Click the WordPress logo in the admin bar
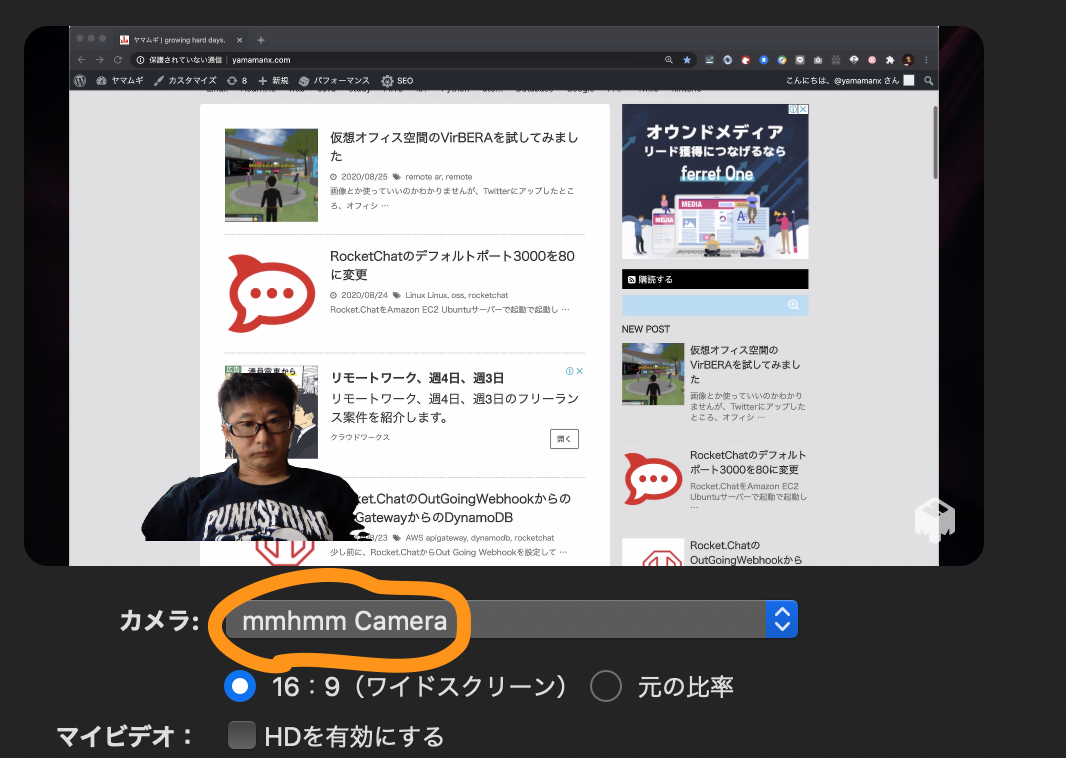The height and width of the screenshot is (758, 1066). [x=80, y=80]
